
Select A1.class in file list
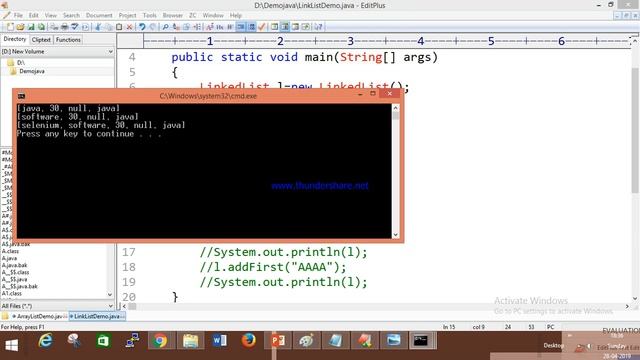coord(11,293)
